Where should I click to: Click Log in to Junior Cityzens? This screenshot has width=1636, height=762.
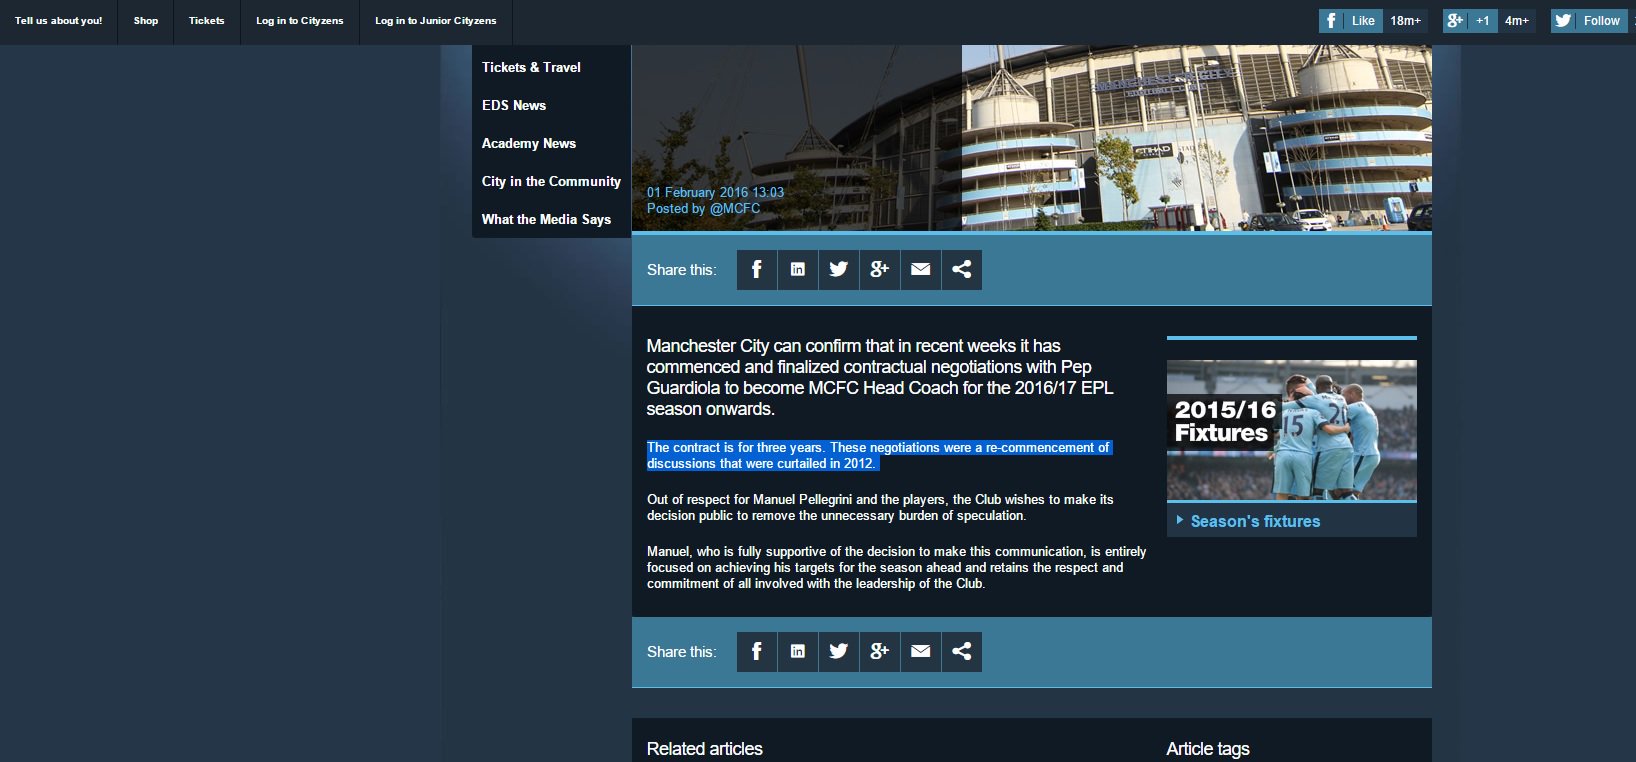pos(436,21)
